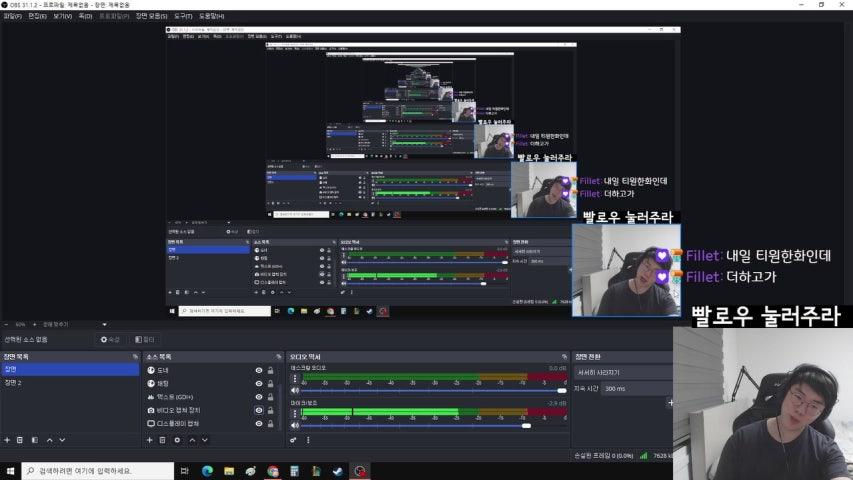Add a new source with plus icon
This screenshot has width=853, height=480.
click(x=150, y=440)
